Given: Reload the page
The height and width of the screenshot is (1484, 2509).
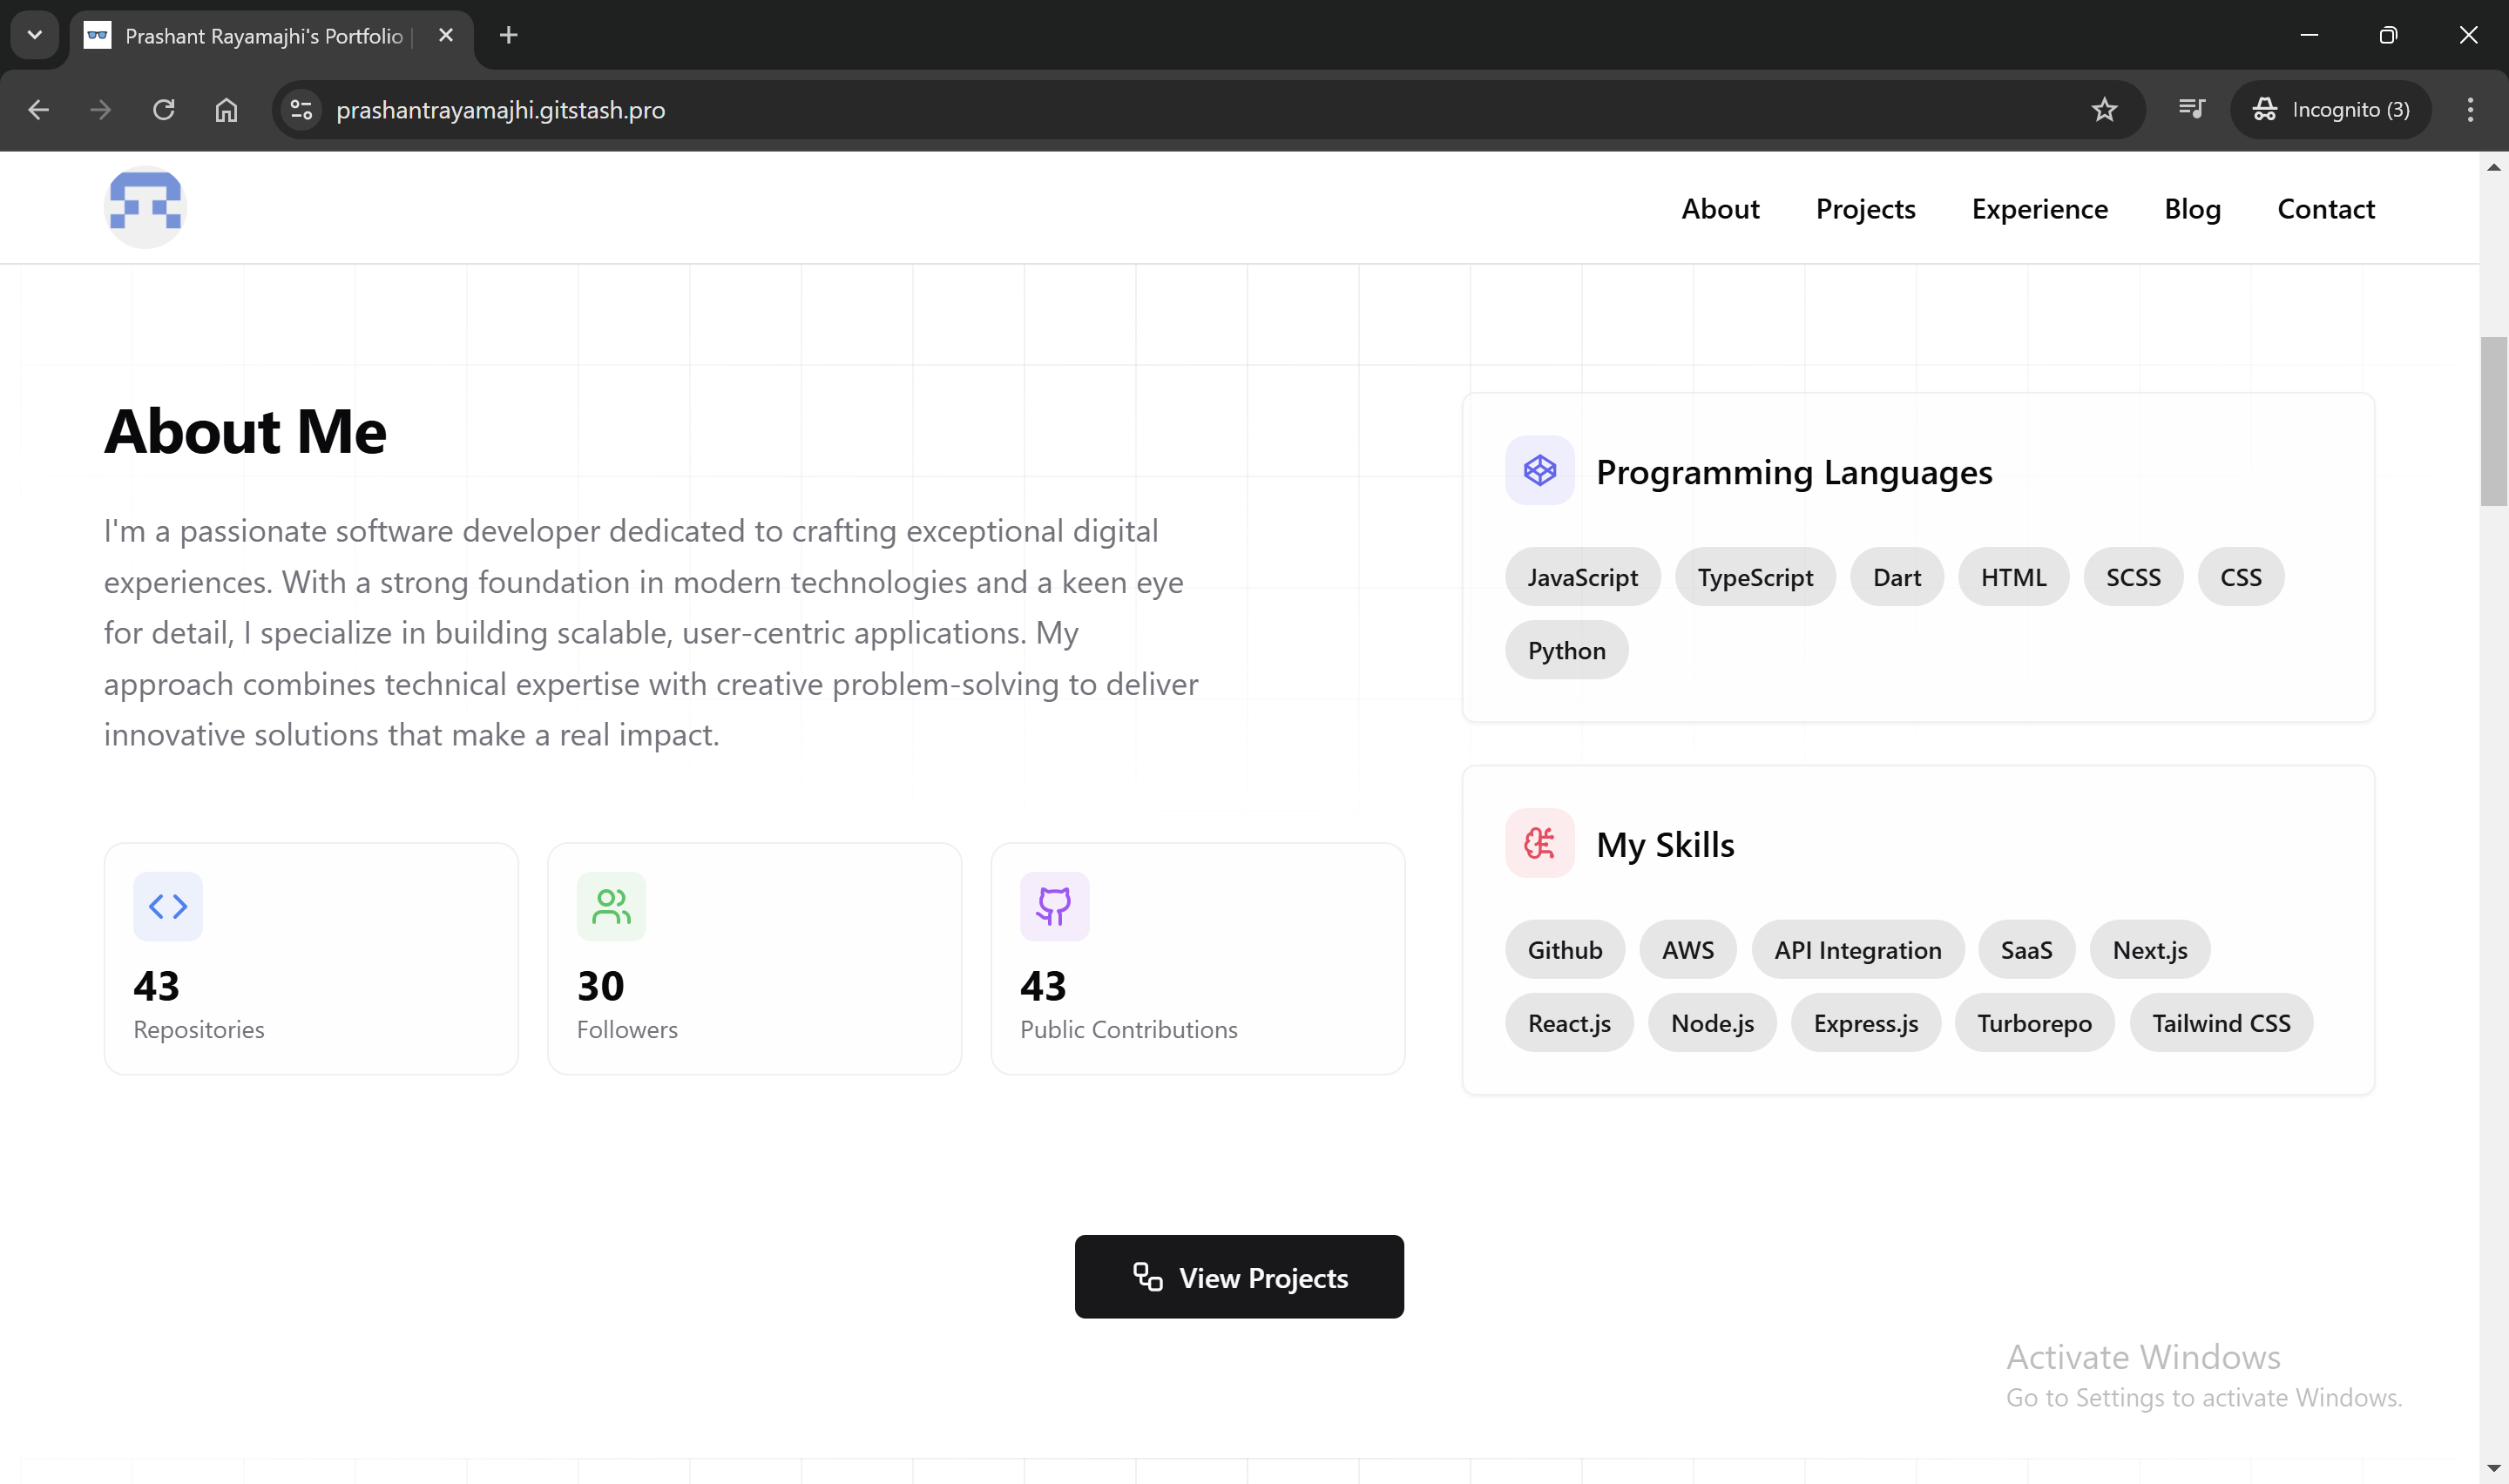Looking at the screenshot, I should pos(164,110).
